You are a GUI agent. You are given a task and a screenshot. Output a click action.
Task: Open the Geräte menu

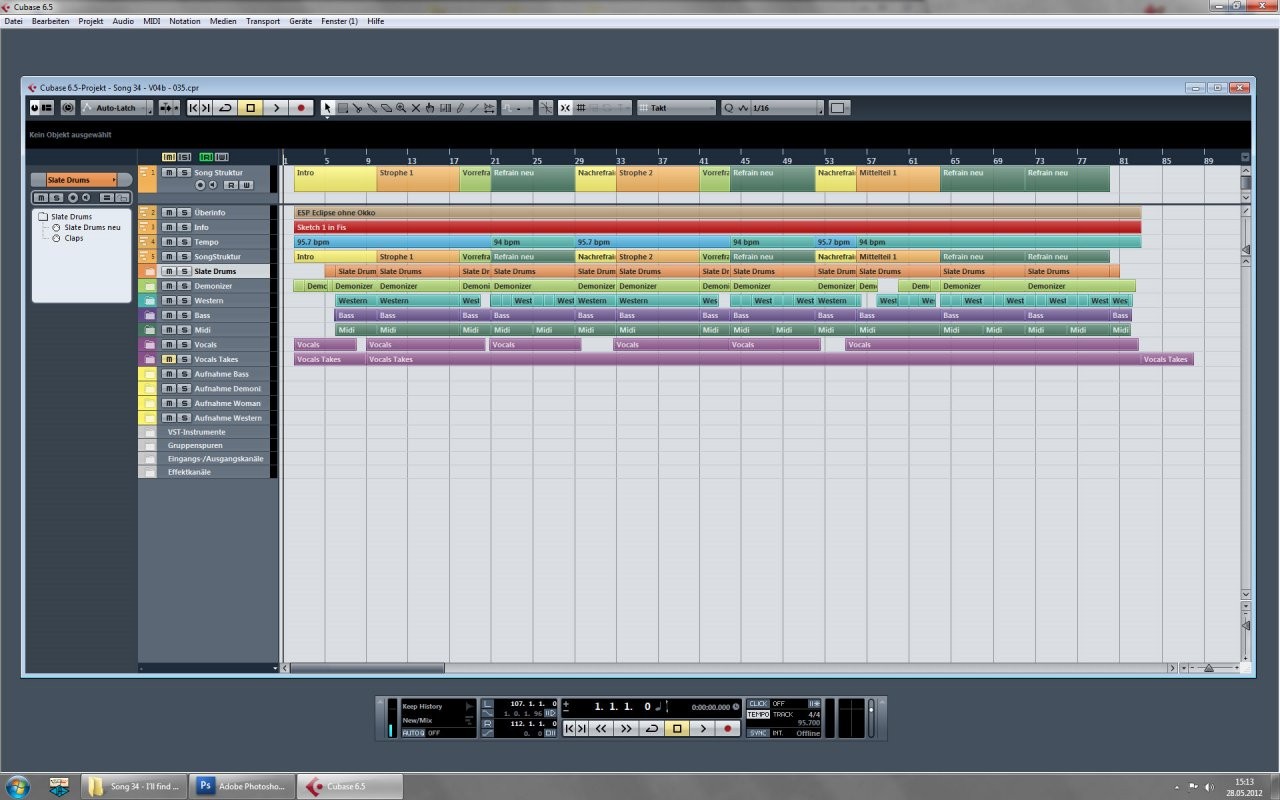pyautogui.click(x=300, y=21)
